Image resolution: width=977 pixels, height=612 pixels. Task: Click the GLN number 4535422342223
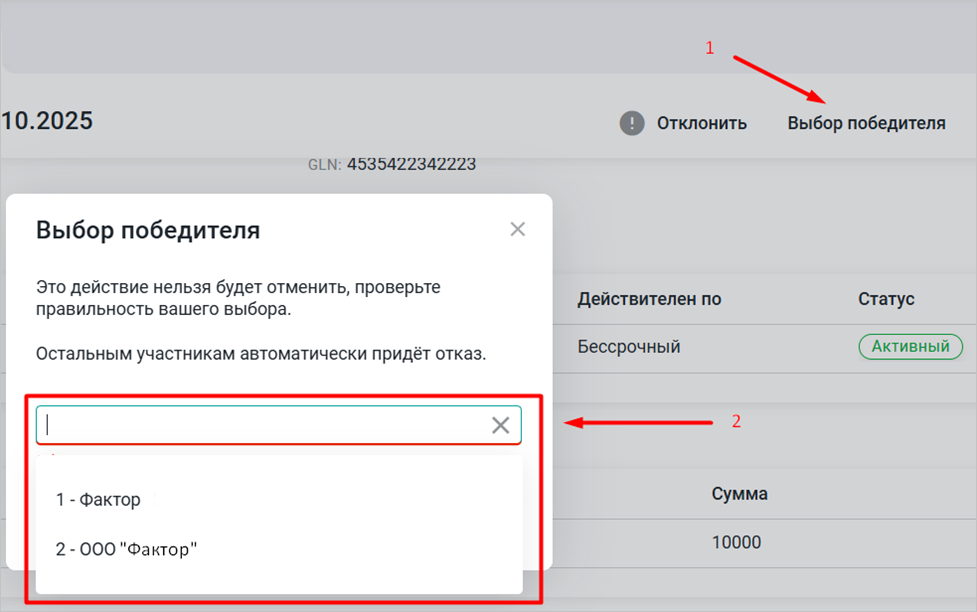pyautogui.click(x=411, y=164)
